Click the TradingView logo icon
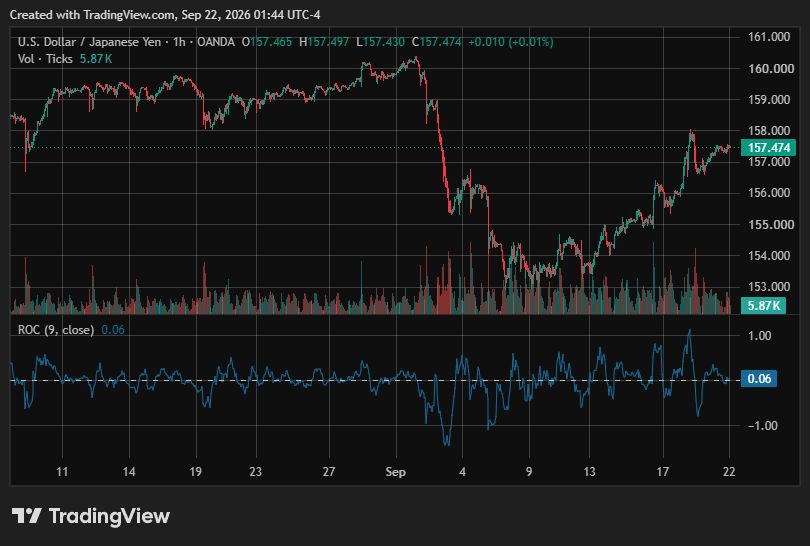 (26, 516)
